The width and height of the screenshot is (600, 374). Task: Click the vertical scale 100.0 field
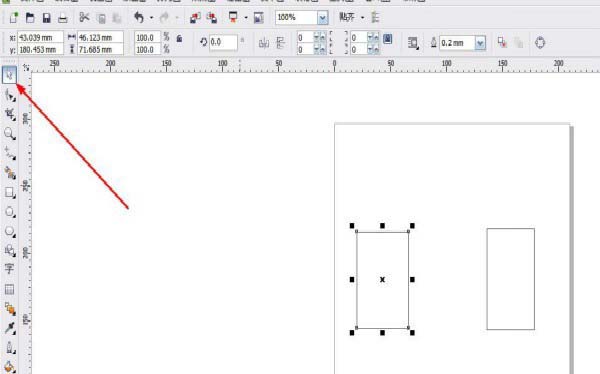(x=147, y=49)
